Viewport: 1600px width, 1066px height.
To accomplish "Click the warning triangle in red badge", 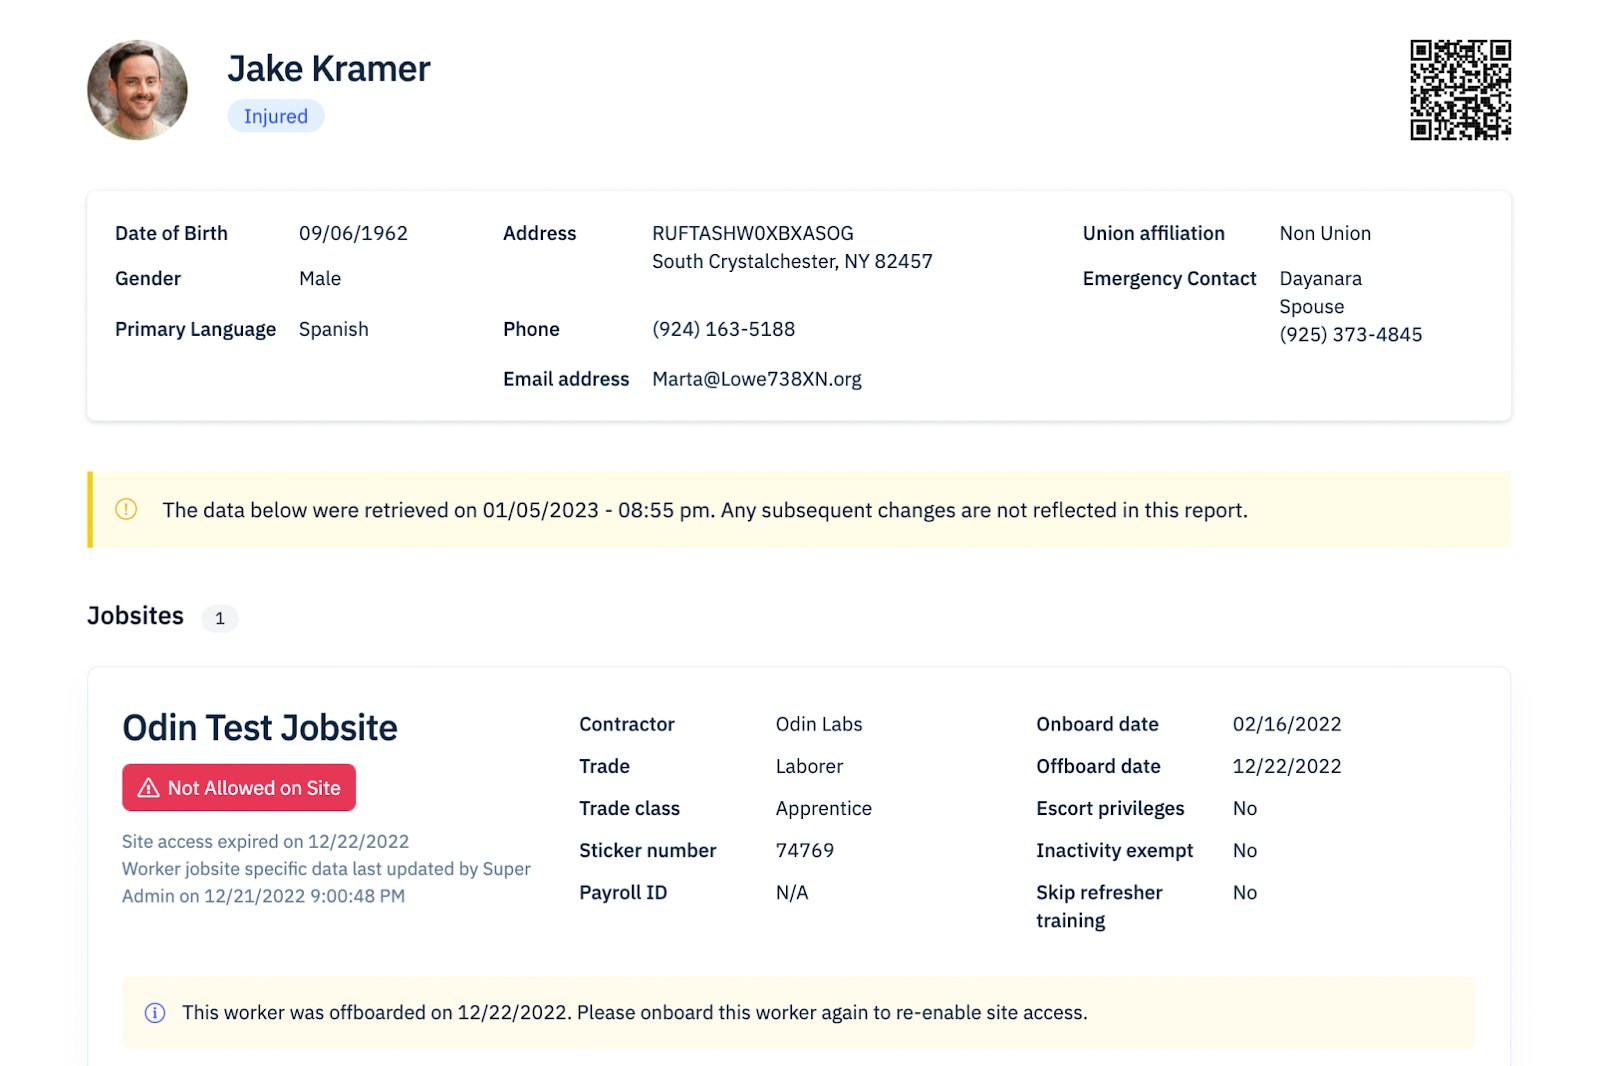I will click(x=149, y=788).
